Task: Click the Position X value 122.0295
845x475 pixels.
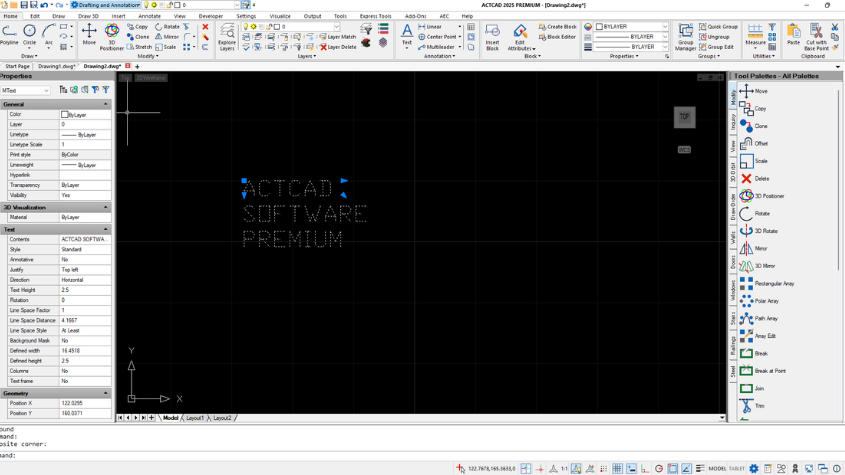Action: (85, 403)
